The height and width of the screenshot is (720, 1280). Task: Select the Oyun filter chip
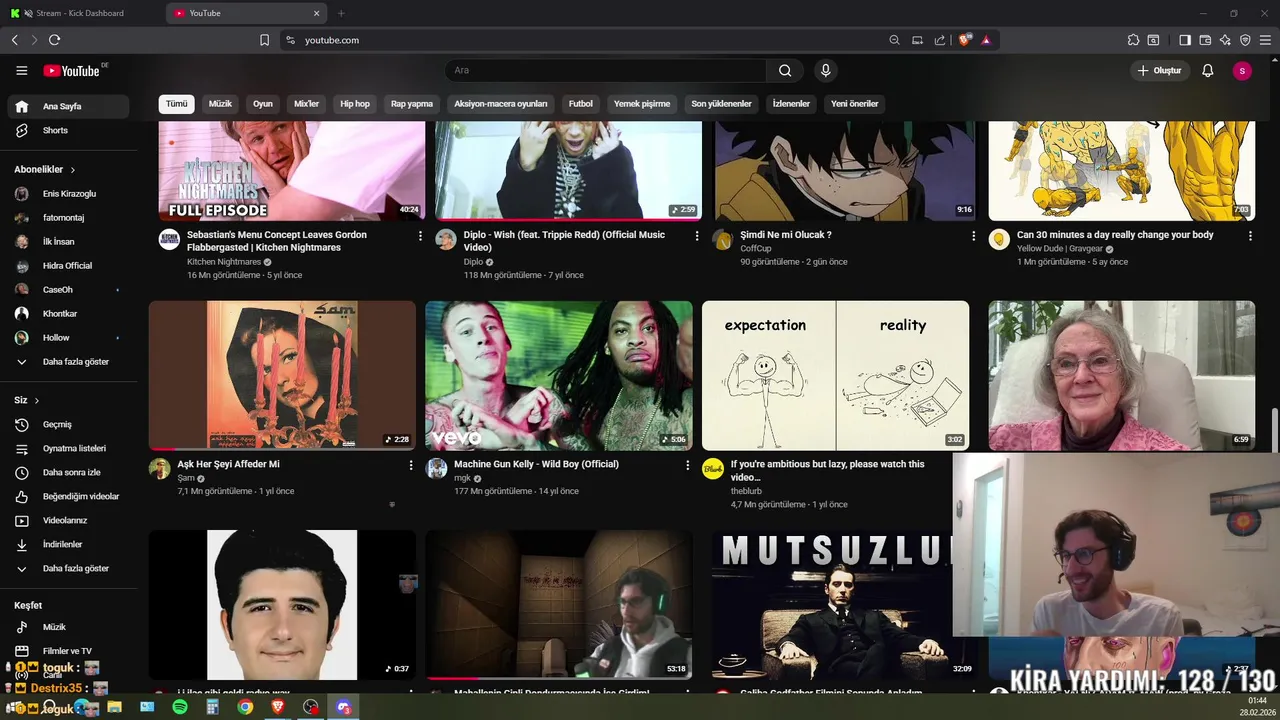263,104
